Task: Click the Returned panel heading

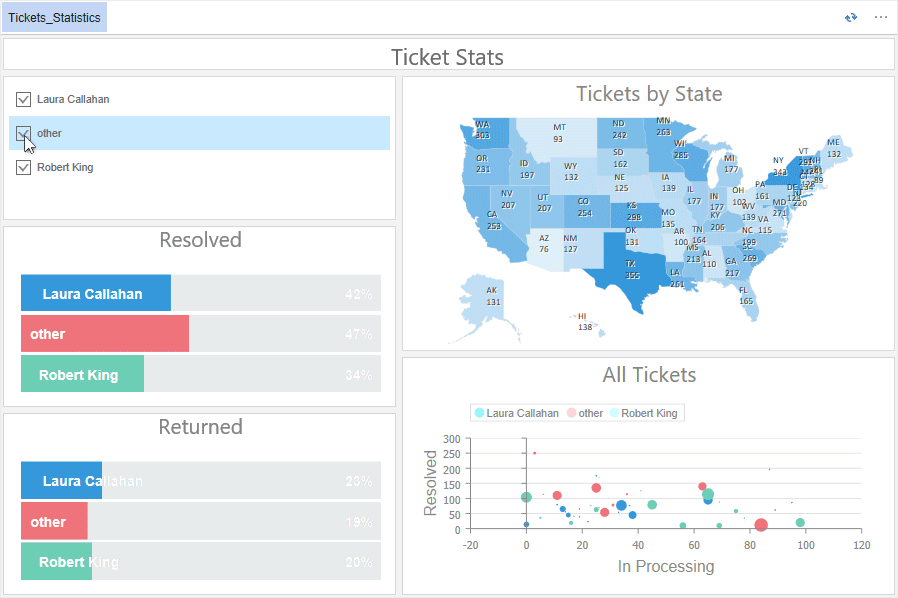Action: [200, 427]
